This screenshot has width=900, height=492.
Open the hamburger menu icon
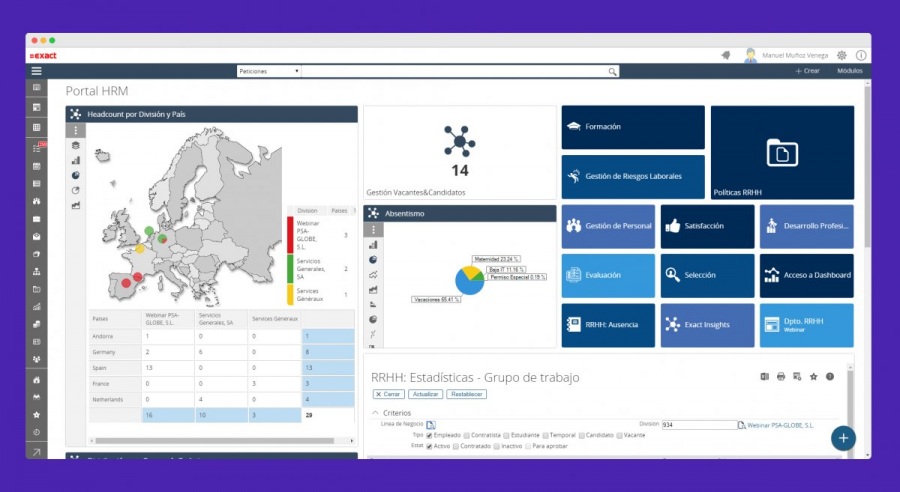coord(36,71)
